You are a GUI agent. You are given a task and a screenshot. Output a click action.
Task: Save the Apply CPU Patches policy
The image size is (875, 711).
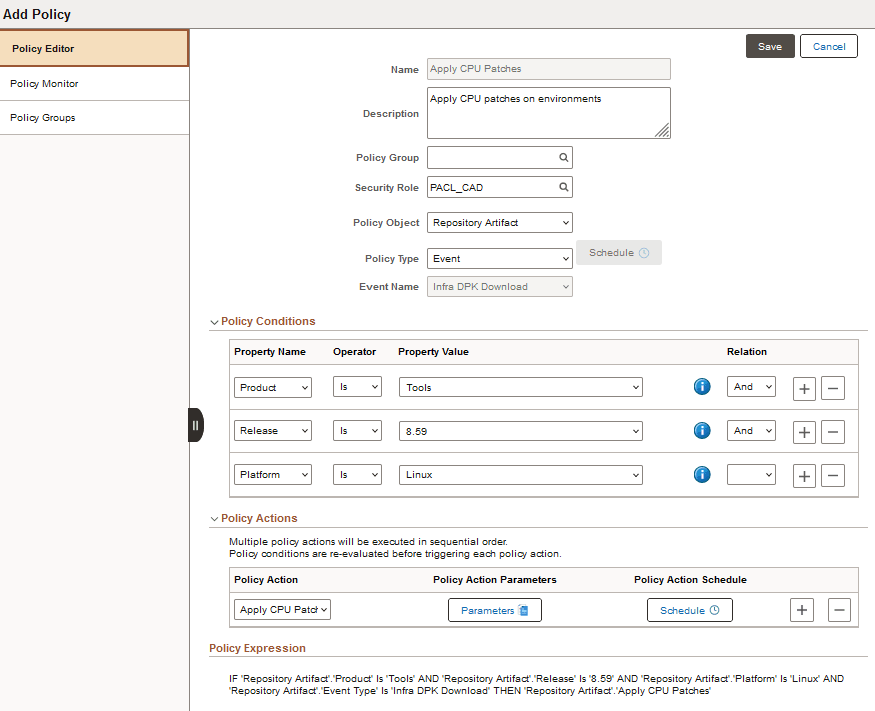[x=769, y=46]
